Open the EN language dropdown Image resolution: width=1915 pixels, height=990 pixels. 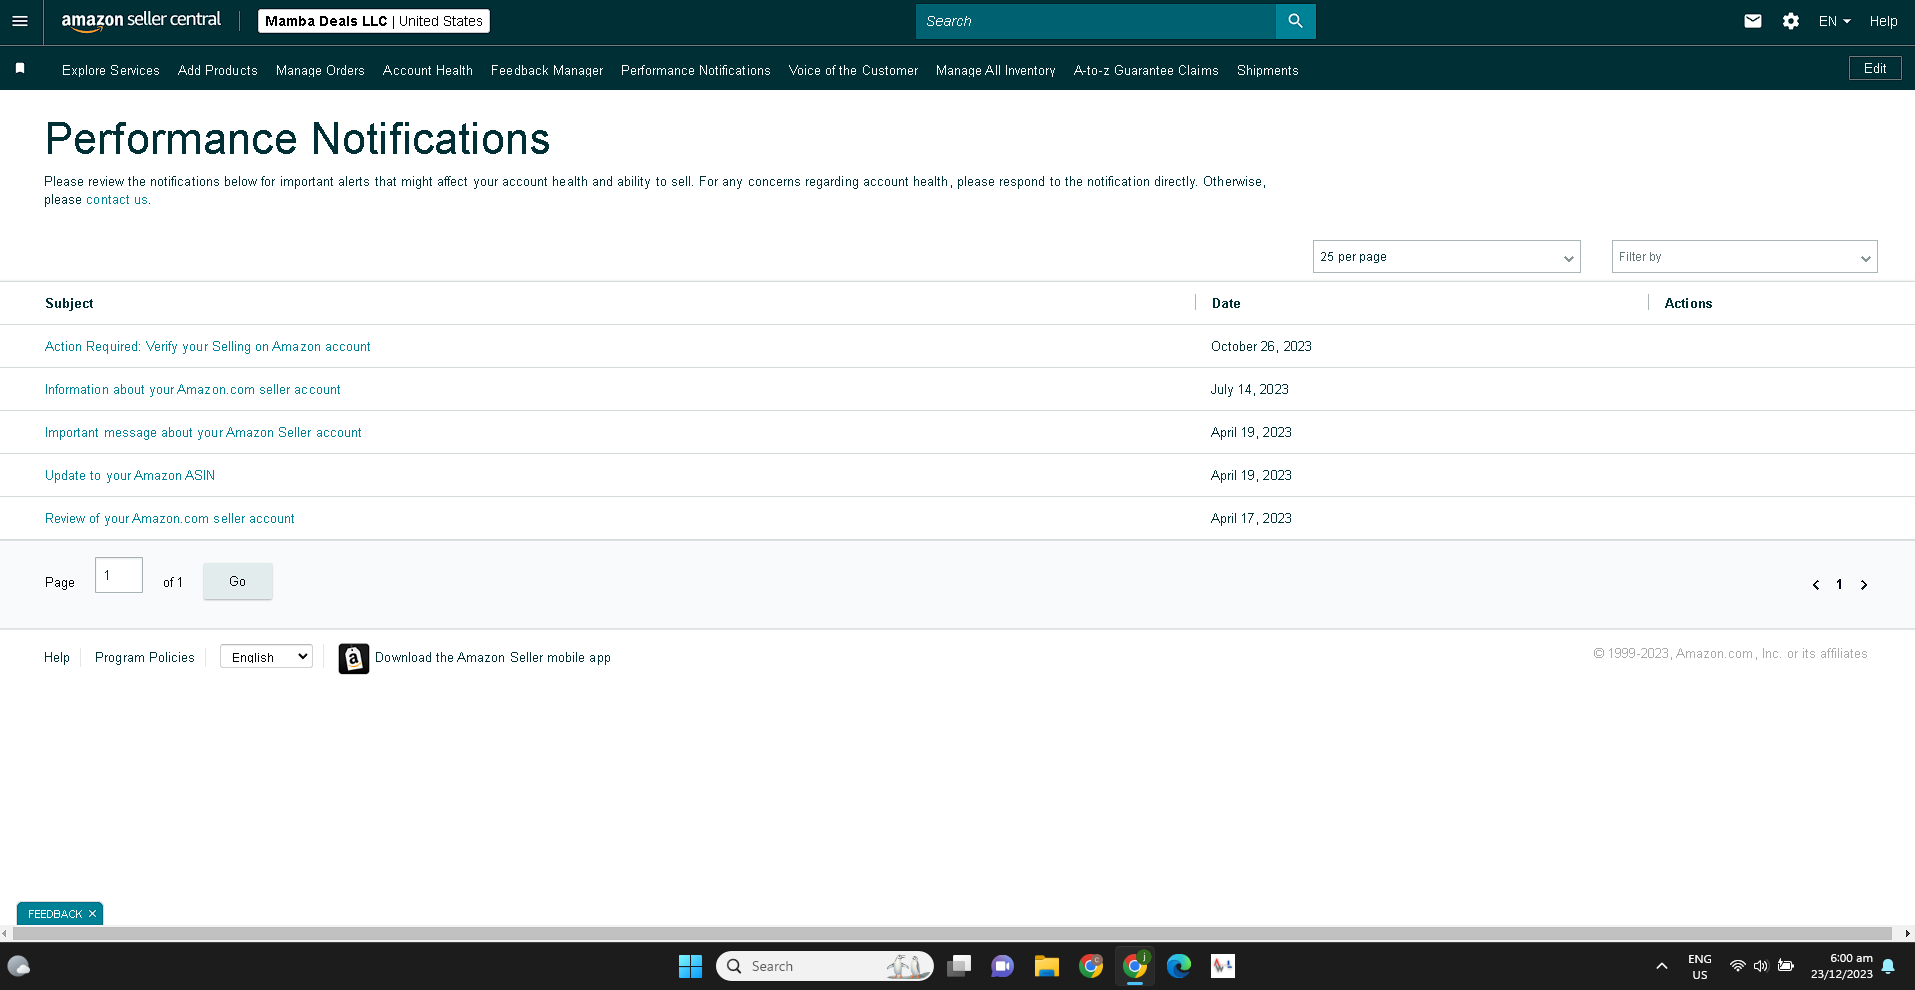click(1834, 21)
